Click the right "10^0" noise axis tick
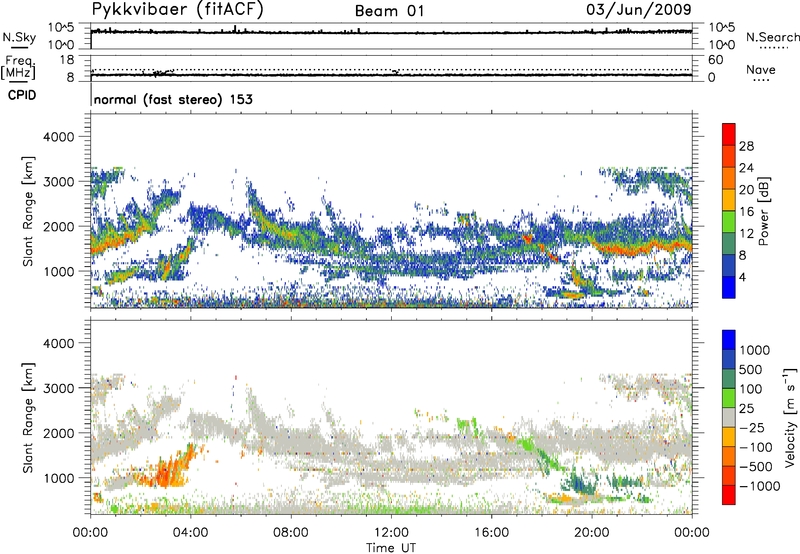The image size is (800, 554). click(x=722, y=45)
